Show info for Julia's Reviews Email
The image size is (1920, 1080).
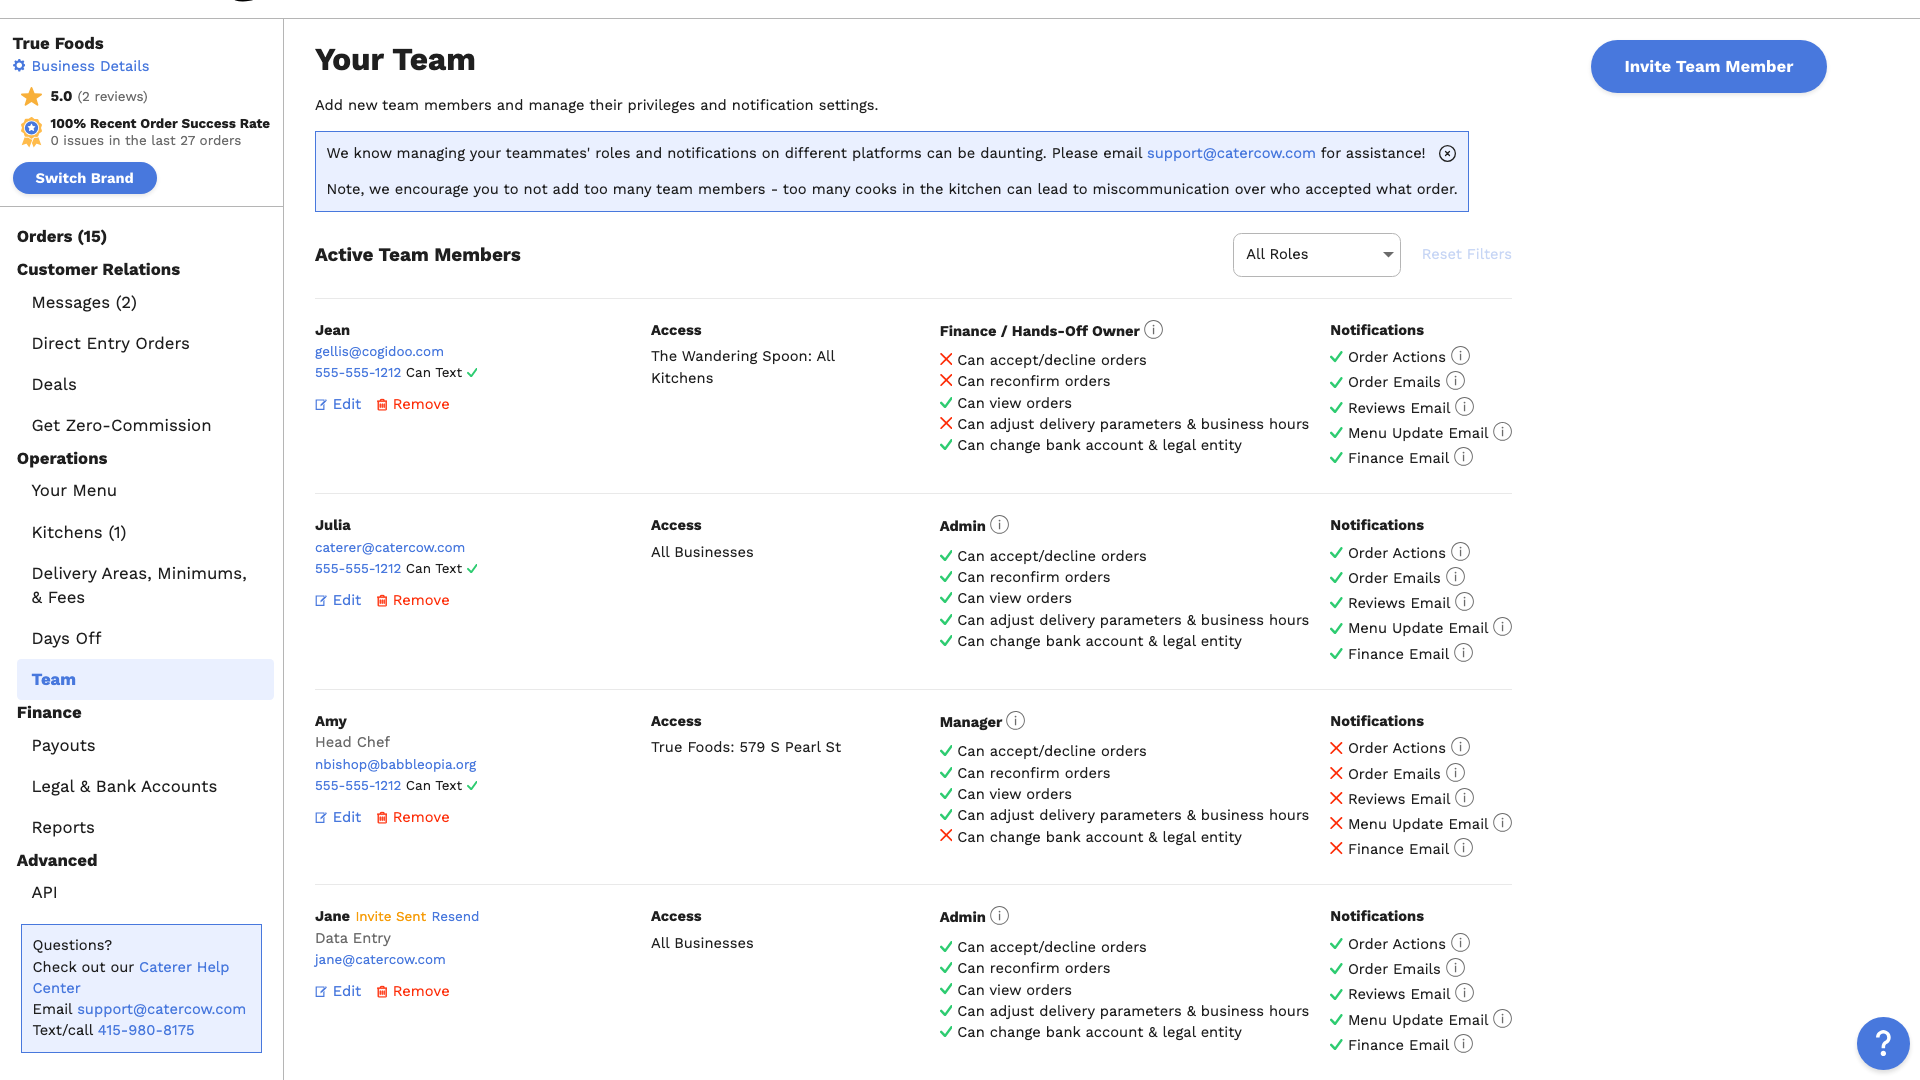pyautogui.click(x=1464, y=601)
